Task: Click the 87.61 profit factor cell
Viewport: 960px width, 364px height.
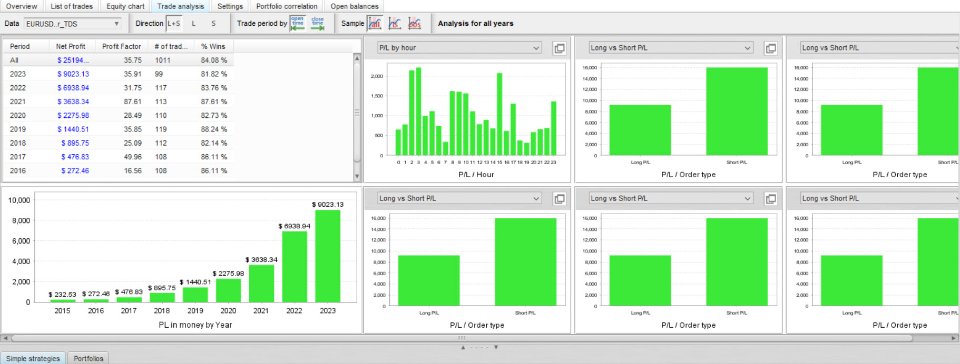Action: click(x=133, y=102)
